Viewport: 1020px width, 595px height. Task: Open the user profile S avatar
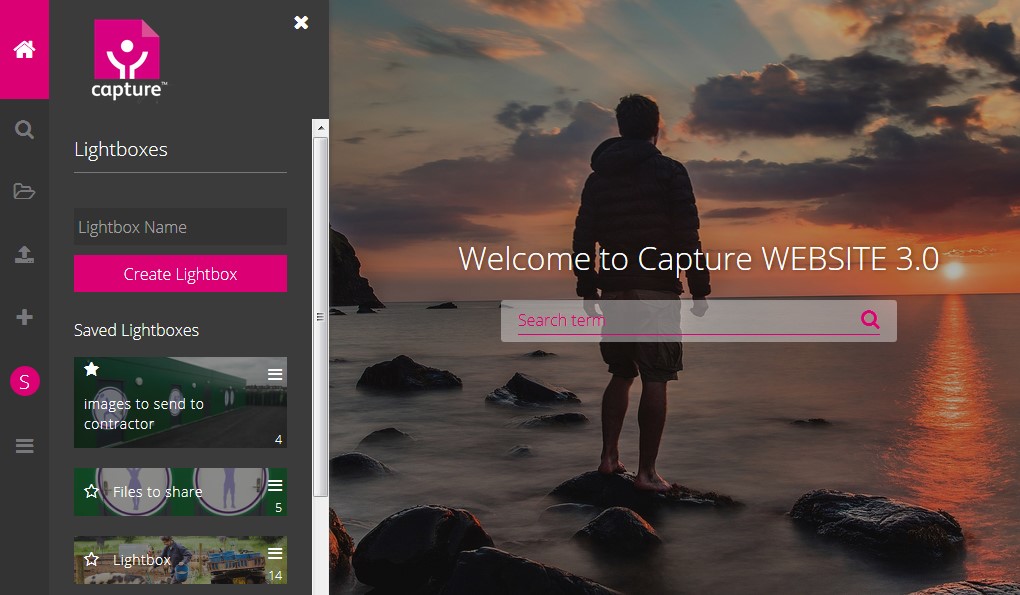coord(24,381)
